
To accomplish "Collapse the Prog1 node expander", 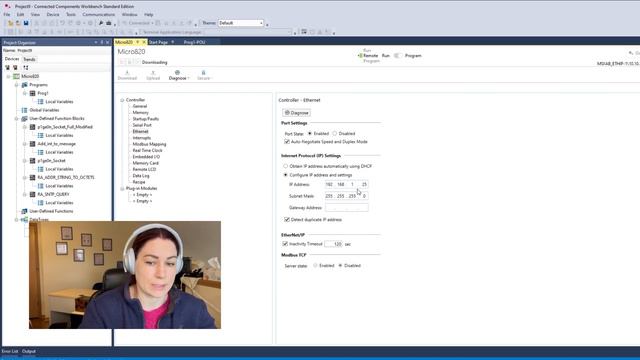I will [25, 93].
